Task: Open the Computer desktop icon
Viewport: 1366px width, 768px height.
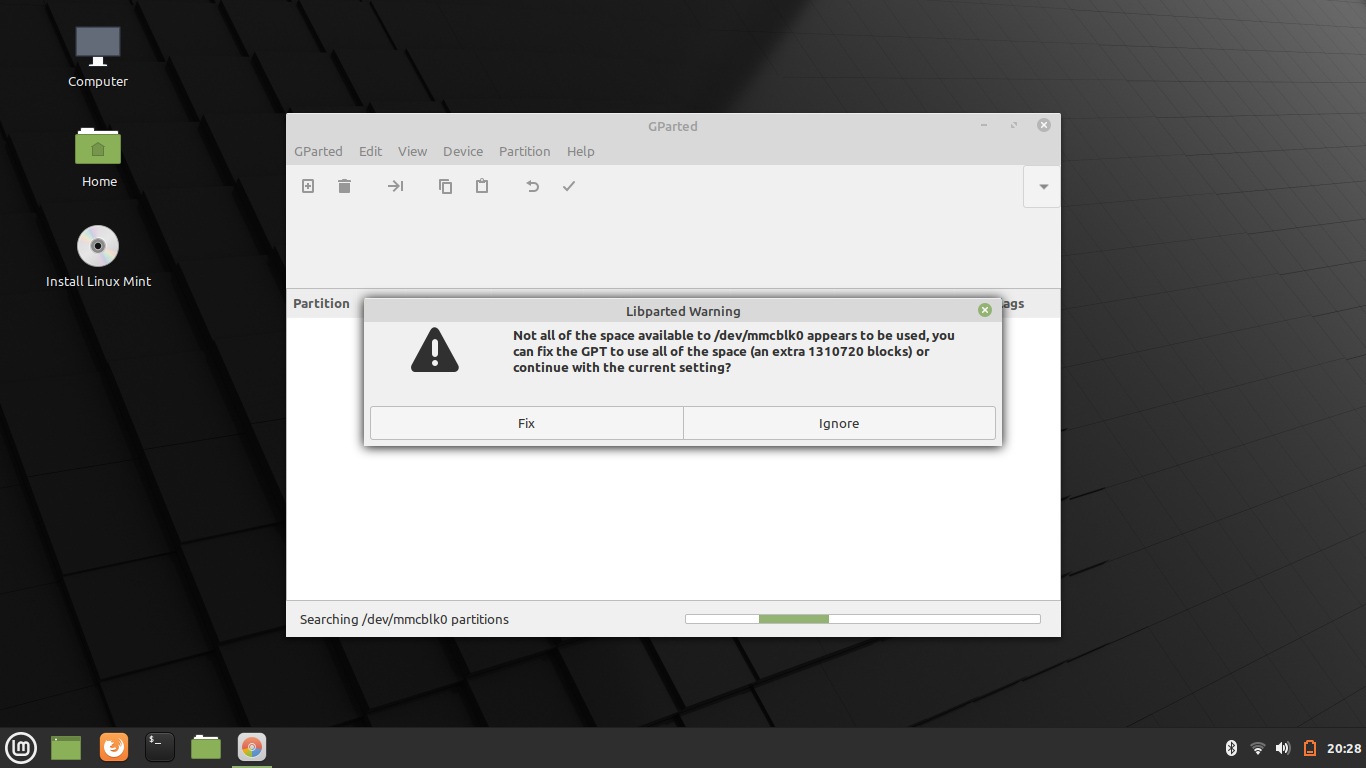Action: pos(98,57)
